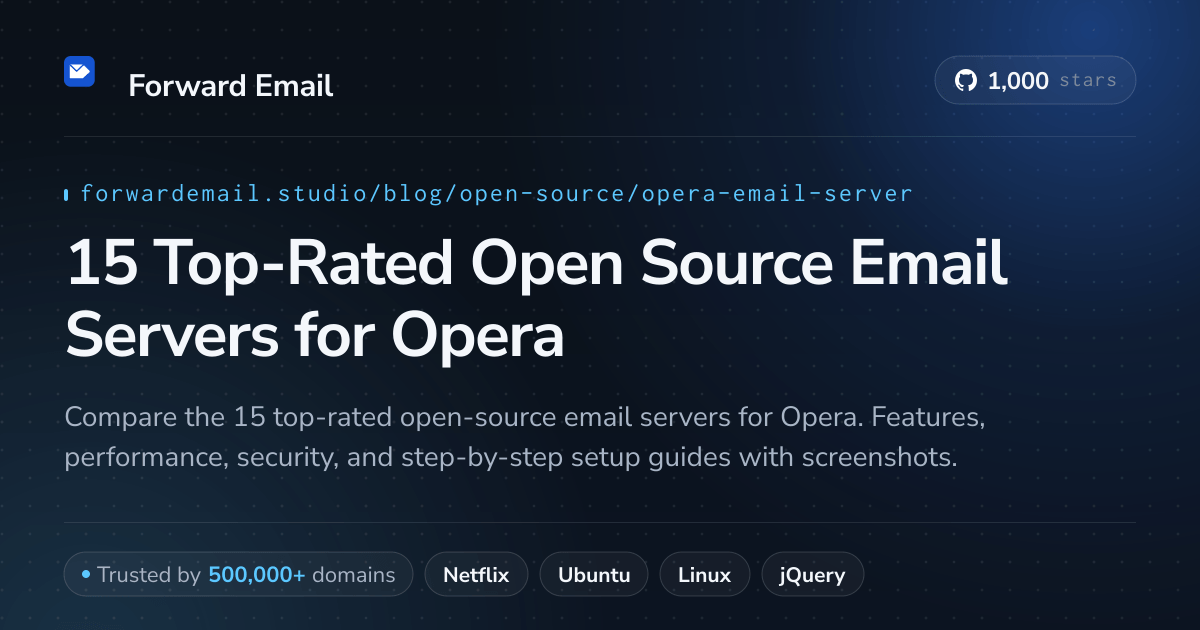Open the forwardemail.studio blog URL link
Image resolution: width=1200 pixels, height=630 pixels.
(x=496, y=193)
